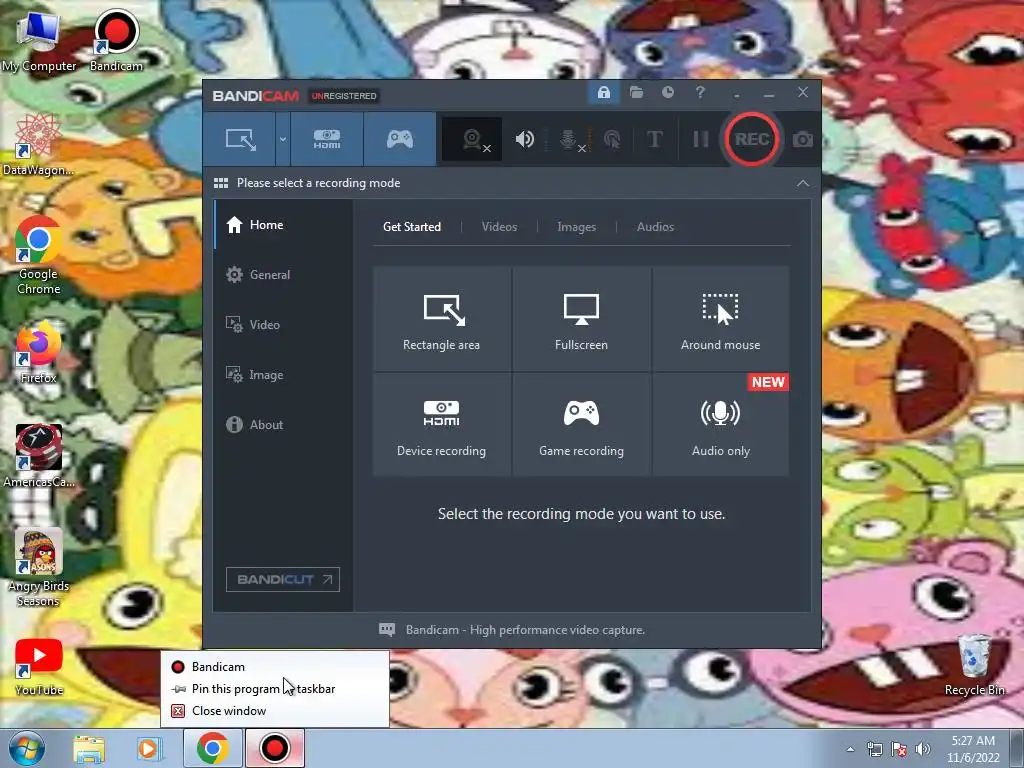
Task: Select the My Computer desktop icon
Action: pyautogui.click(x=39, y=42)
